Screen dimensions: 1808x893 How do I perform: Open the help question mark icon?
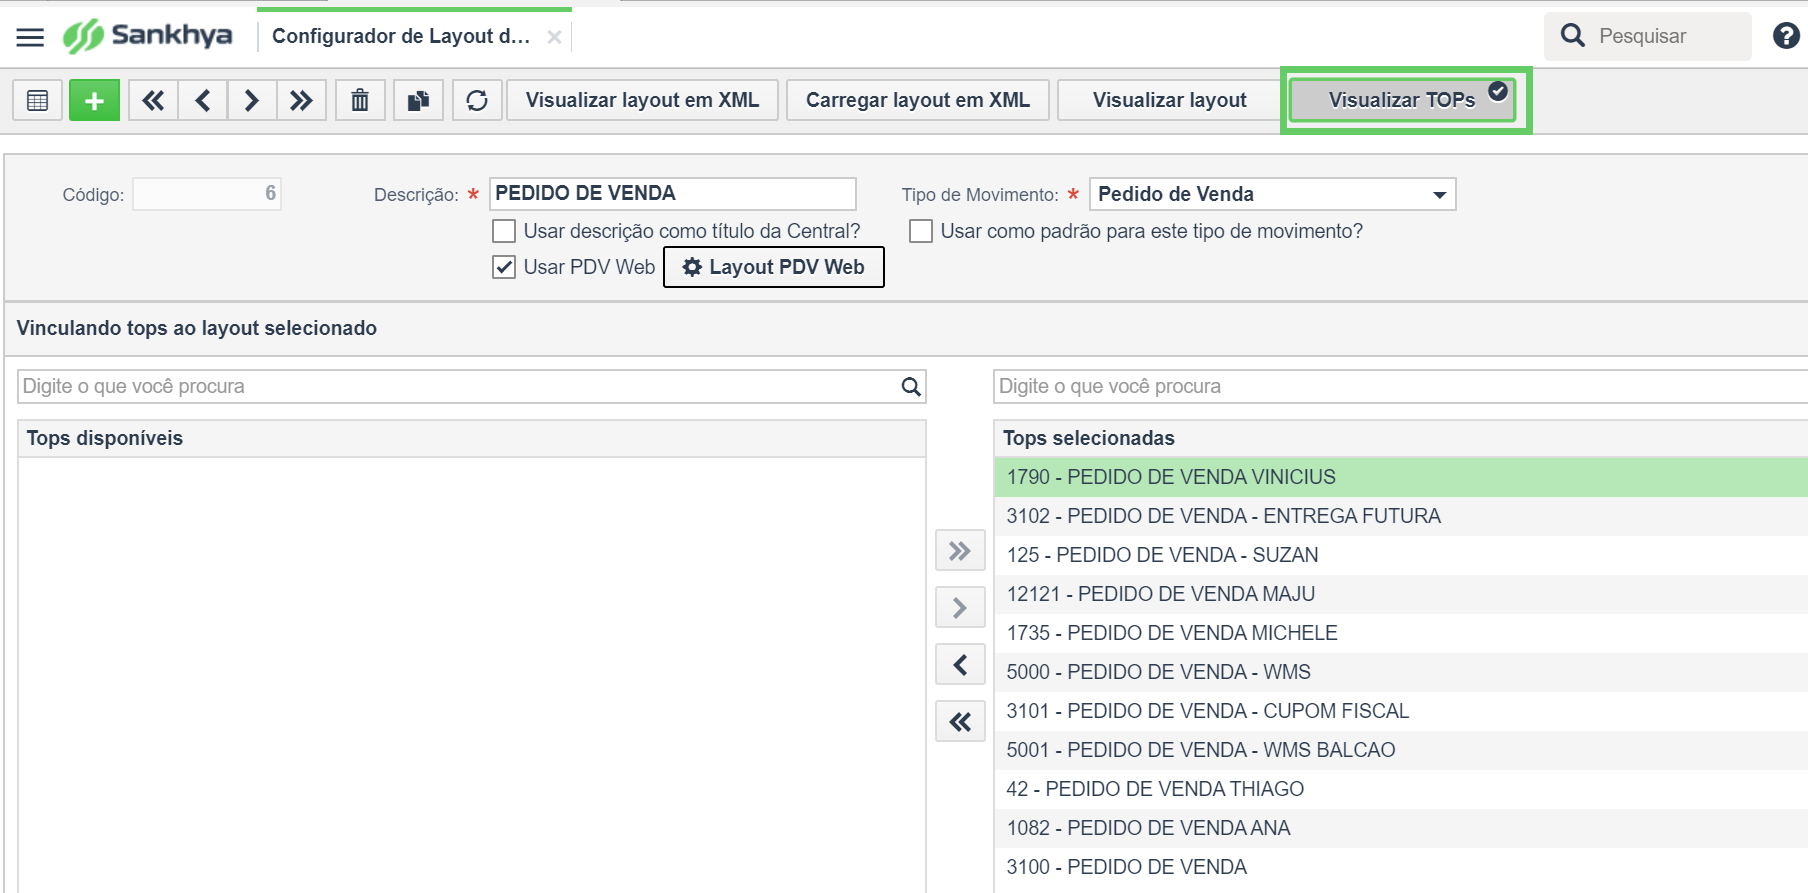coord(1786,36)
